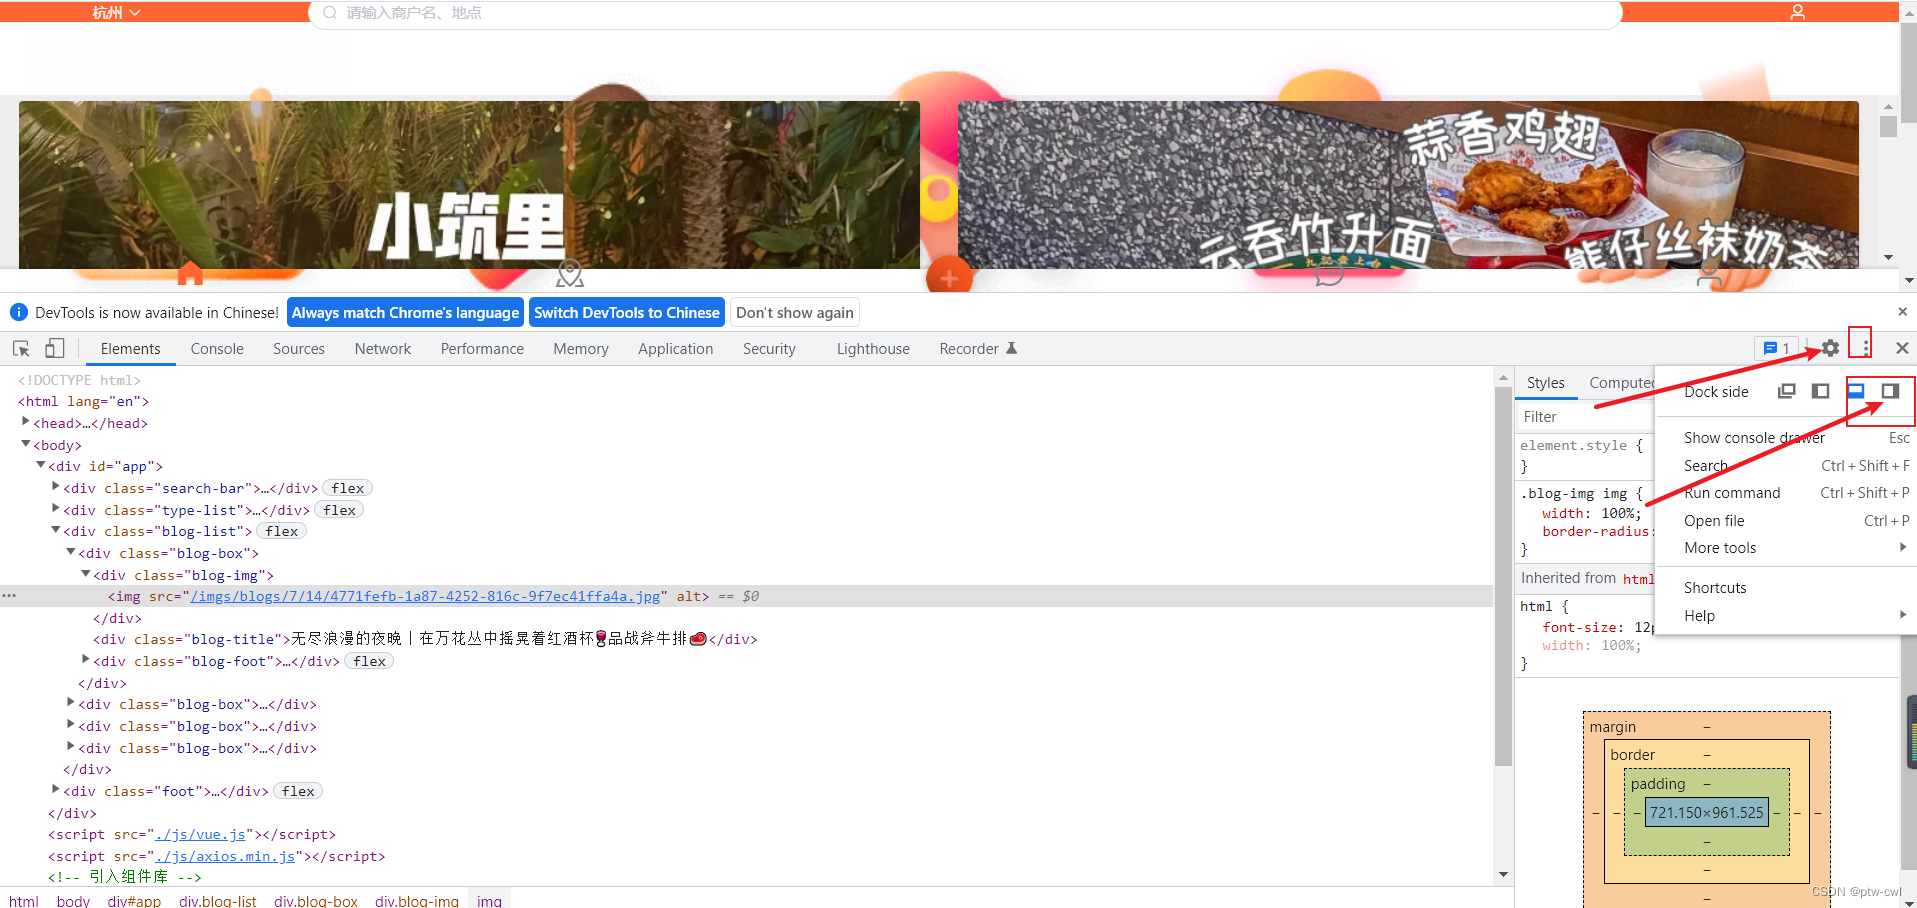Expand the head element node
This screenshot has width=1917, height=908.
click(25, 422)
